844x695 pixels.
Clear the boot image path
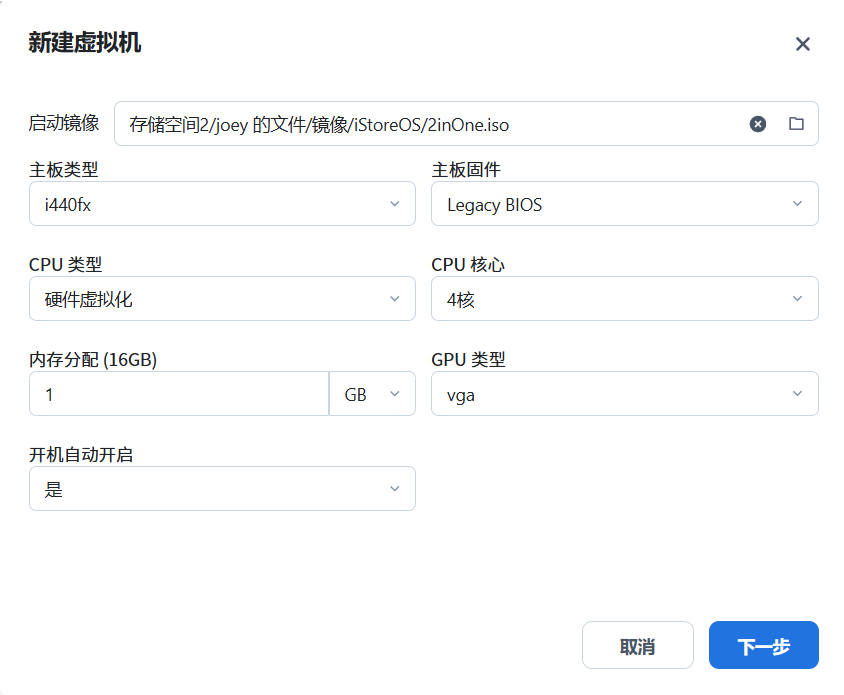click(757, 124)
